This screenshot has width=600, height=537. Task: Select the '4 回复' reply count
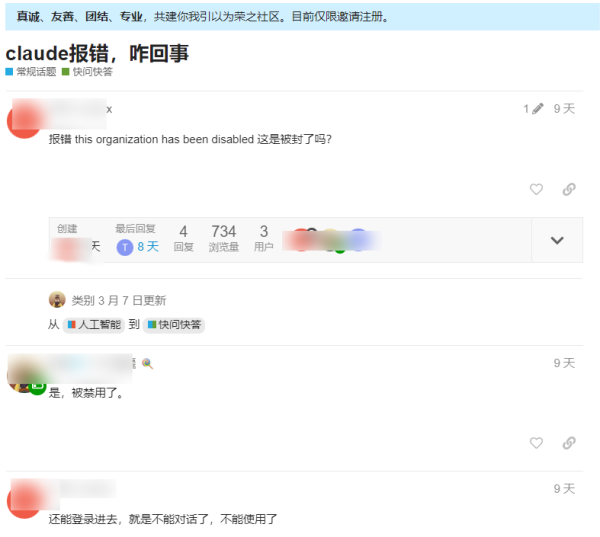click(x=184, y=238)
